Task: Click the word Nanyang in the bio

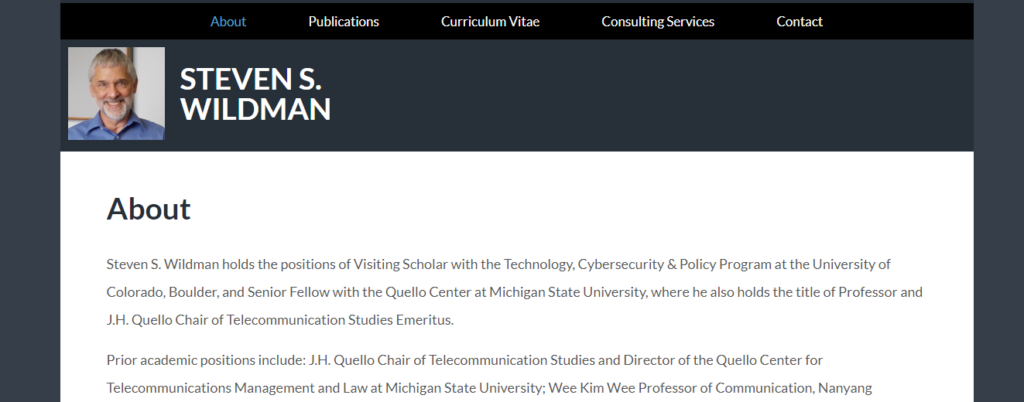Action: pos(844,388)
